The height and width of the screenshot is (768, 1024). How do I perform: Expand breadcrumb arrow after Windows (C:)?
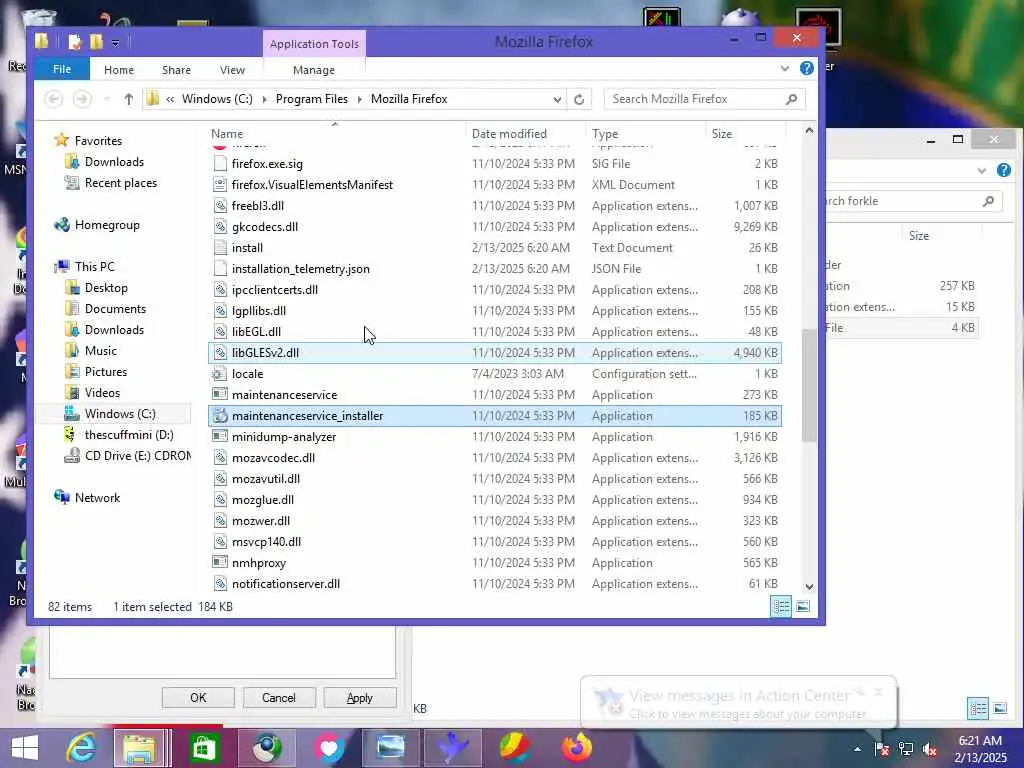pyautogui.click(x=264, y=99)
